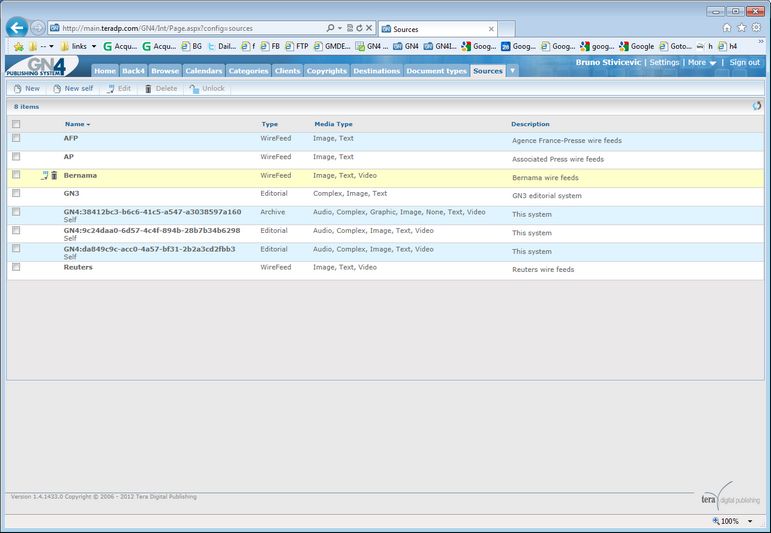This screenshot has height=533, width=771.
Task: Open the dropdown arrow next to address search
Action: click(x=340, y=28)
